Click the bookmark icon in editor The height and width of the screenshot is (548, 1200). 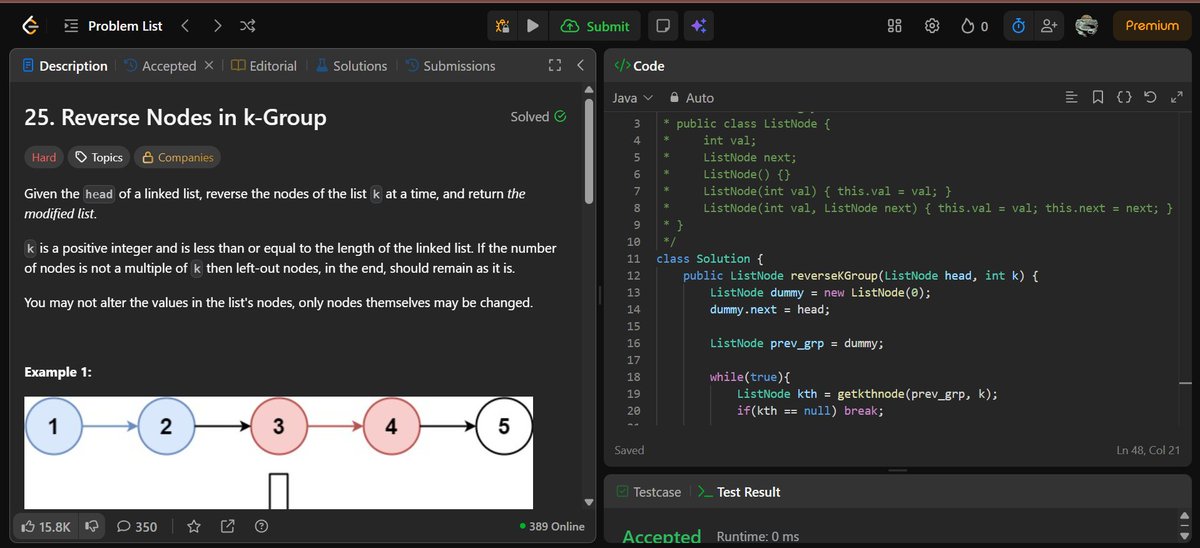1098,98
